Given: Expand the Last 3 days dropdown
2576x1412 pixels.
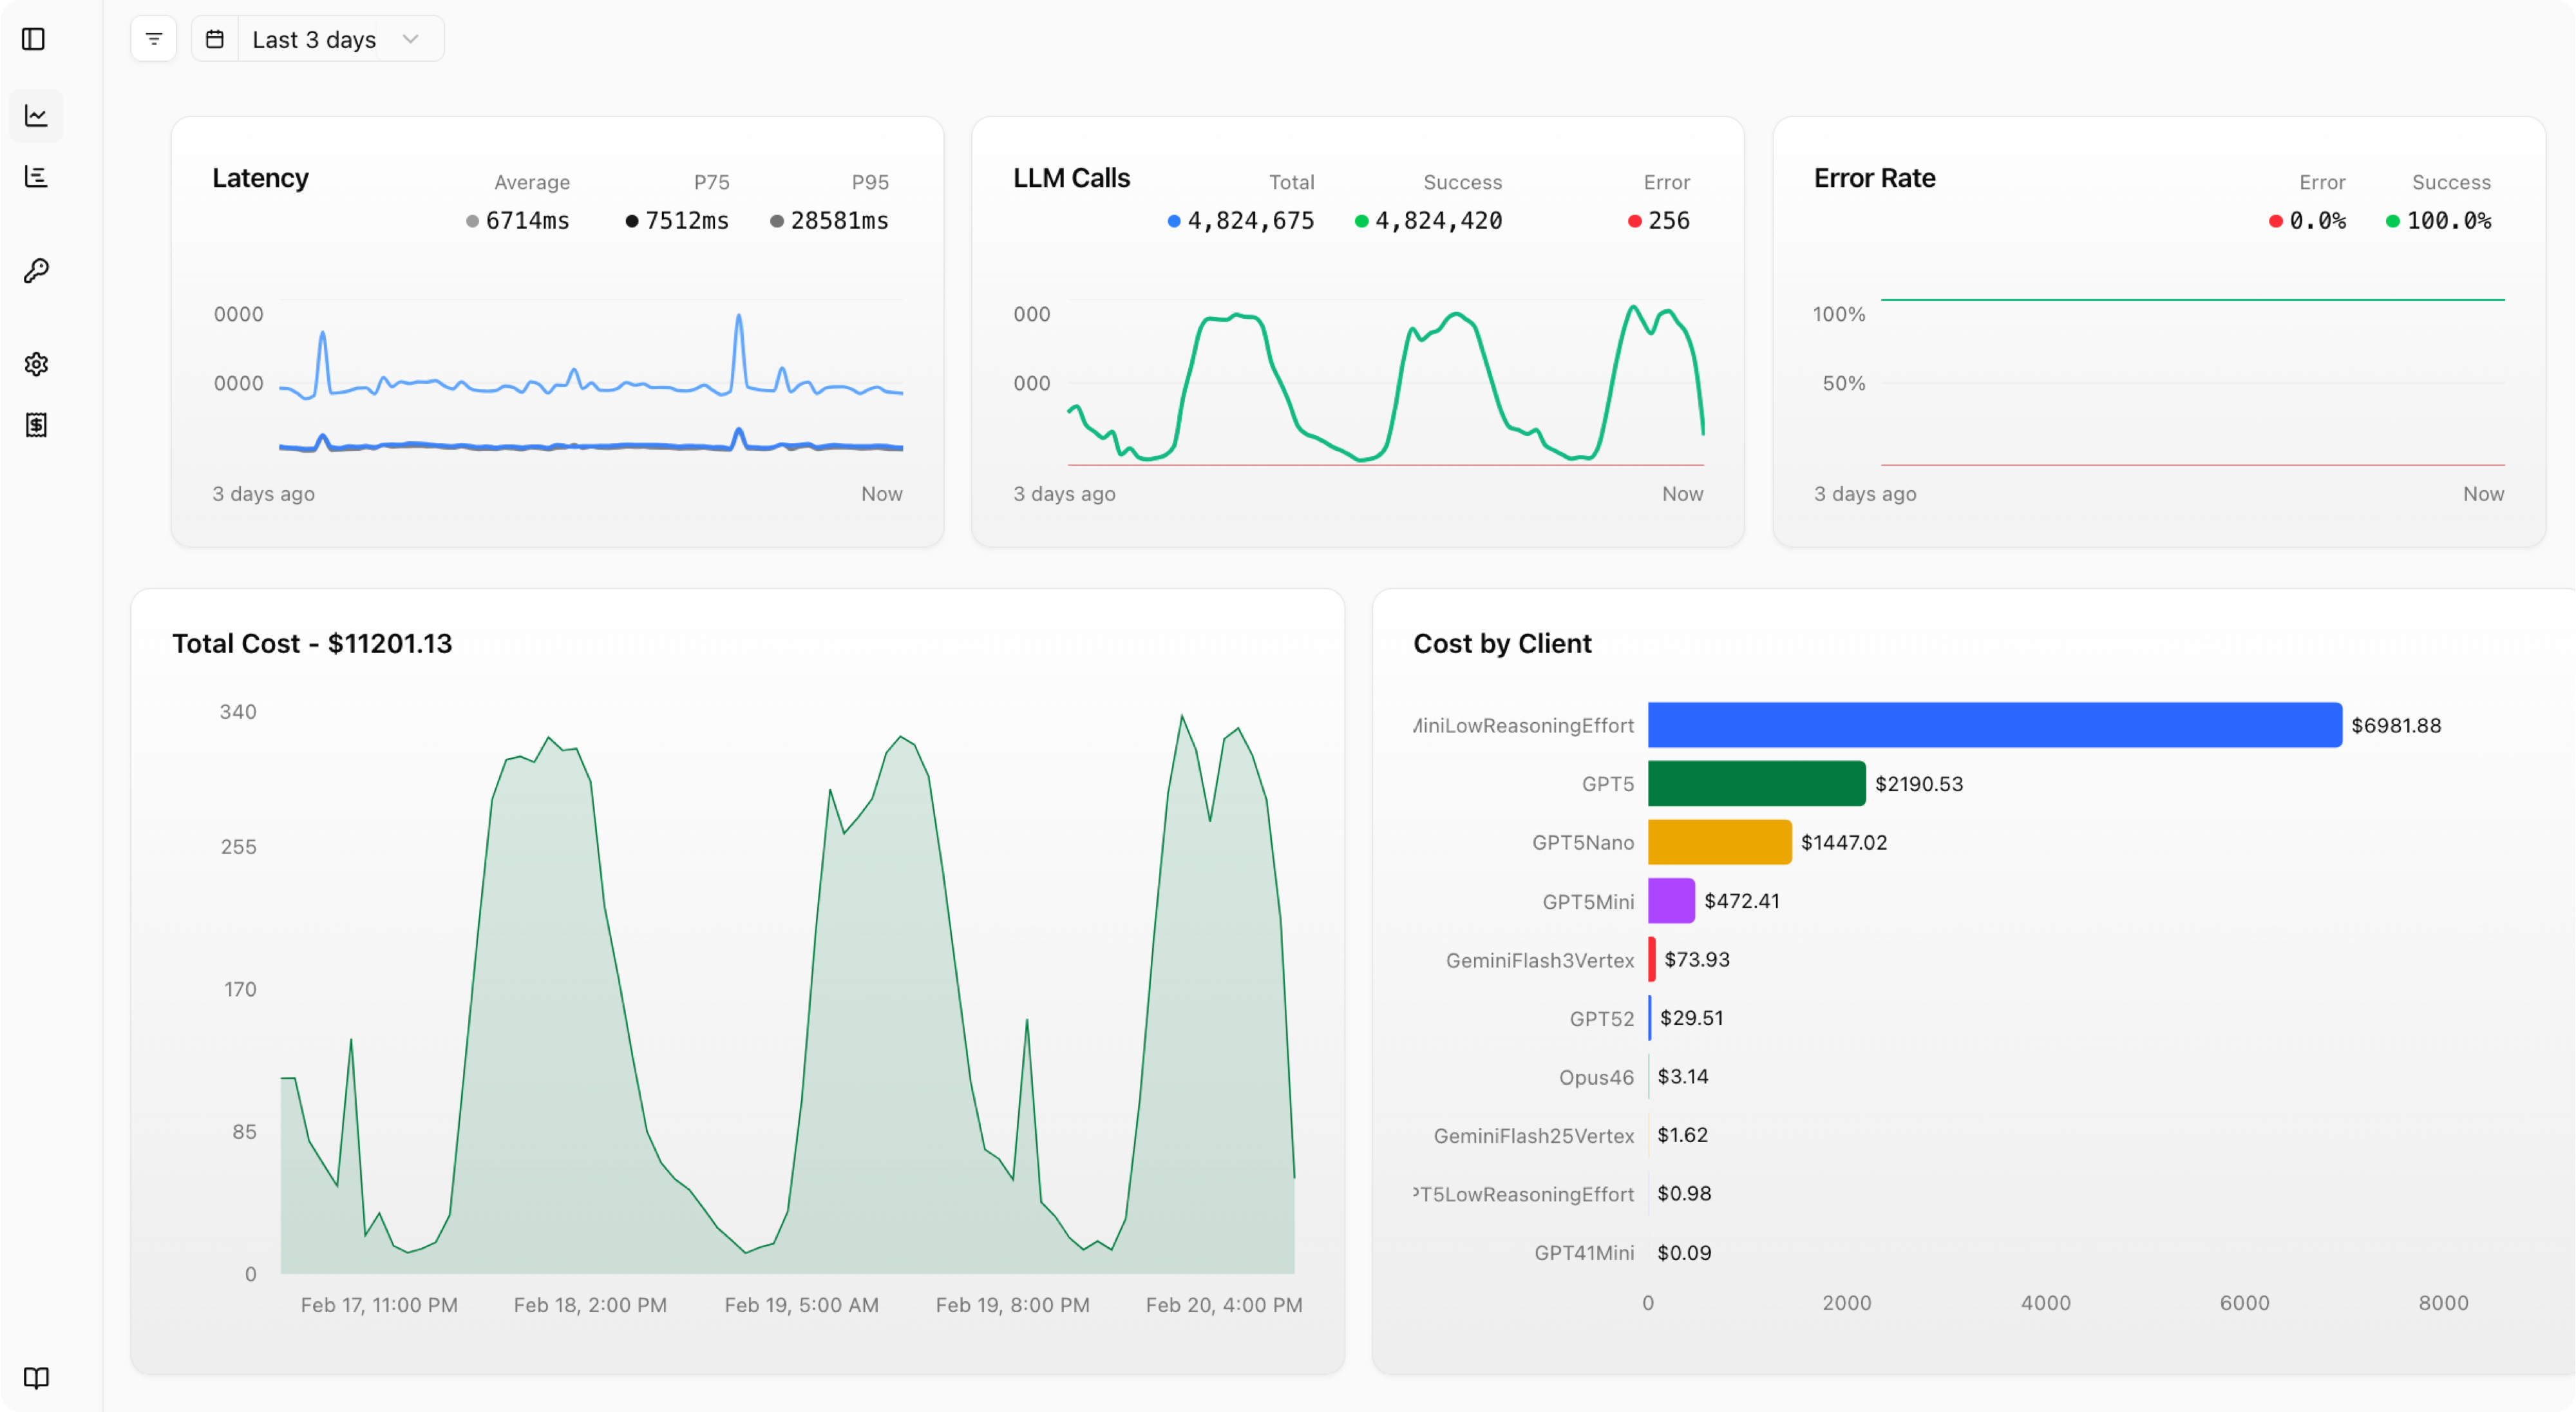Looking at the screenshot, I should coord(314,39).
